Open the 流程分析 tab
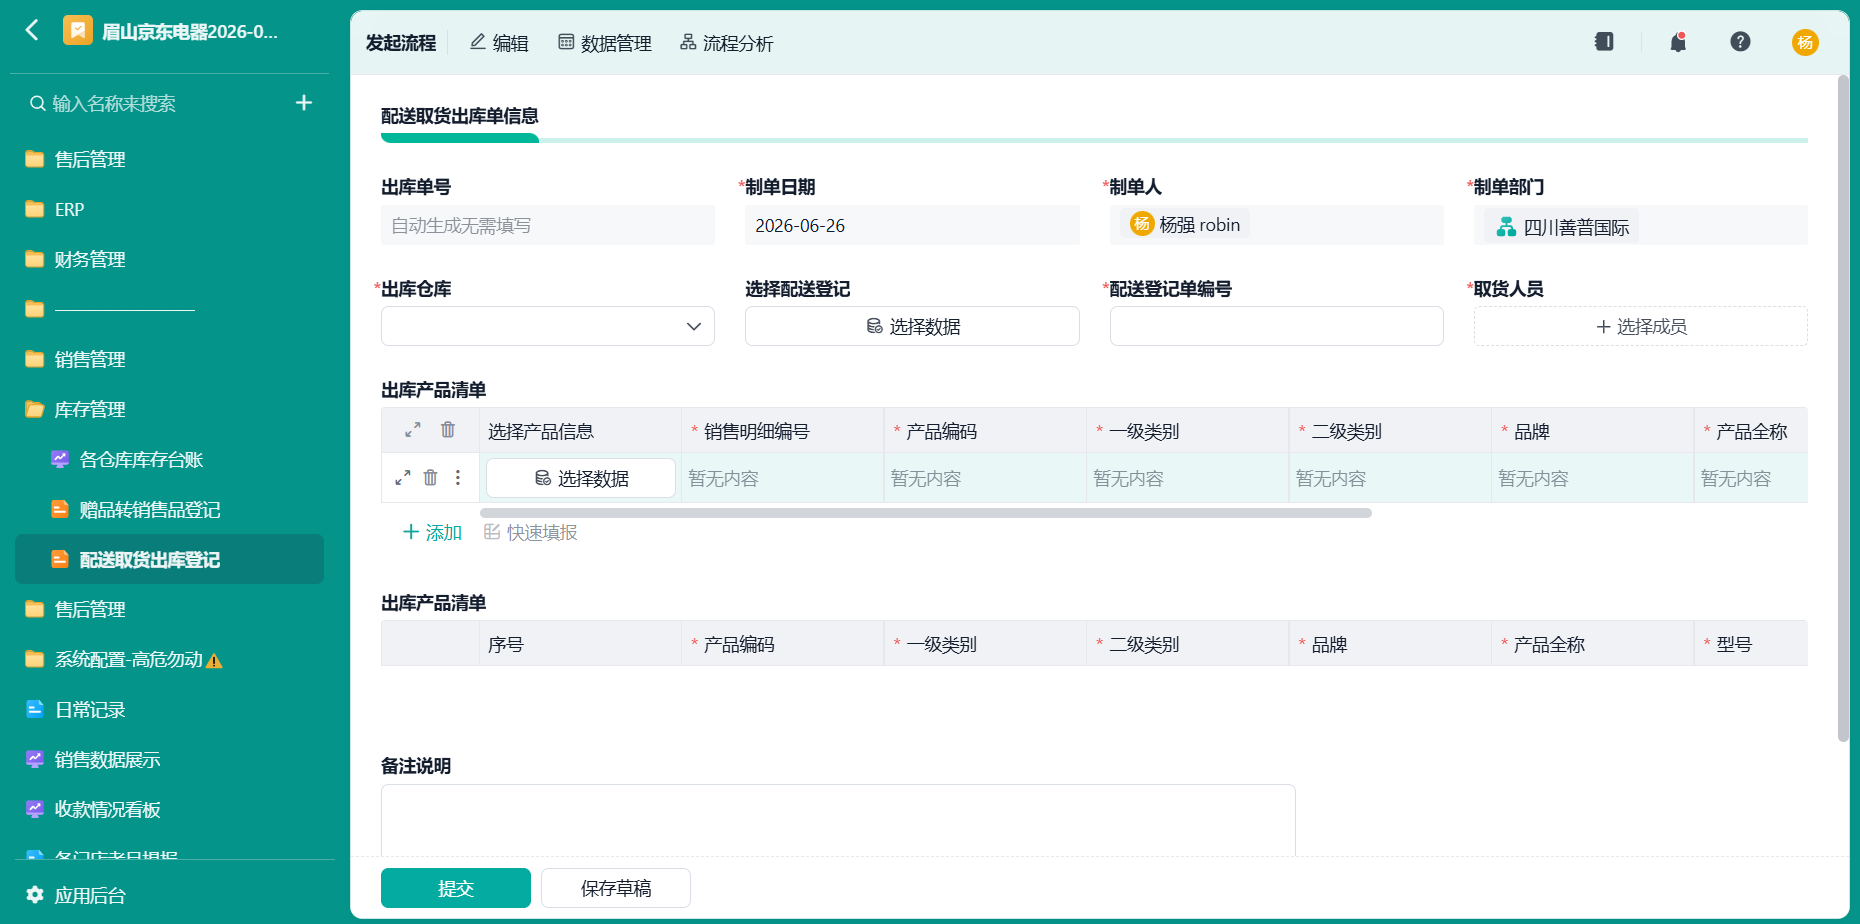Screen dimensions: 1860x924 coord(727,43)
